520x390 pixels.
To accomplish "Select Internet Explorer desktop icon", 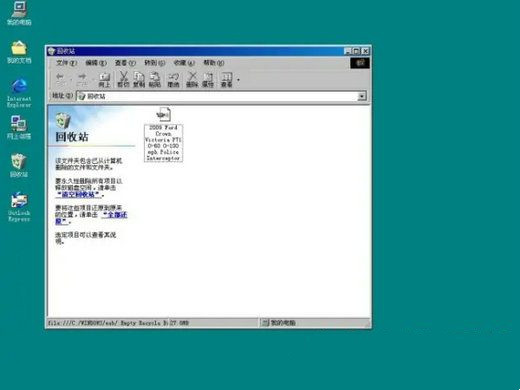I will point(19,93).
